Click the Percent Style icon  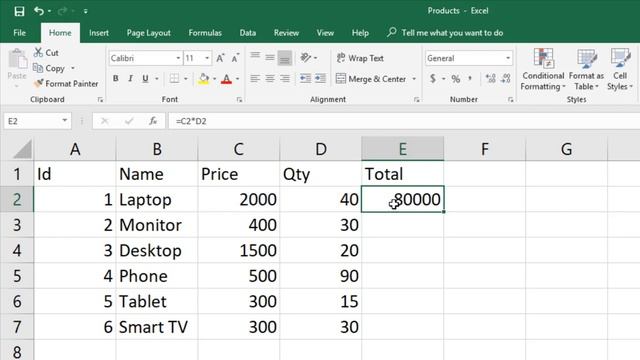[x=456, y=78]
